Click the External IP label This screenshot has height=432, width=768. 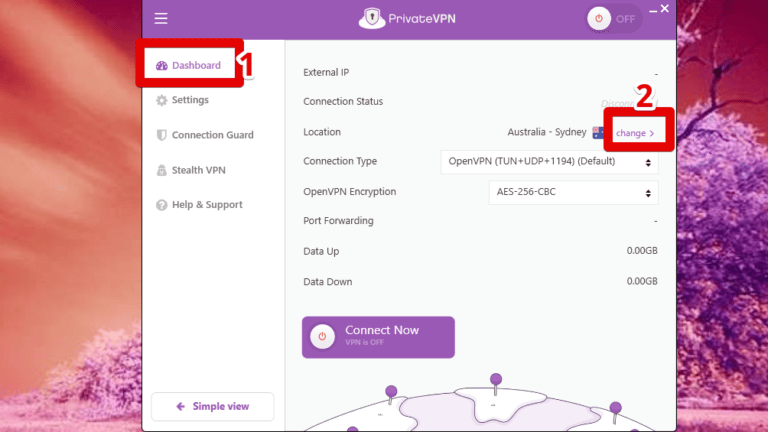pos(326,72)
